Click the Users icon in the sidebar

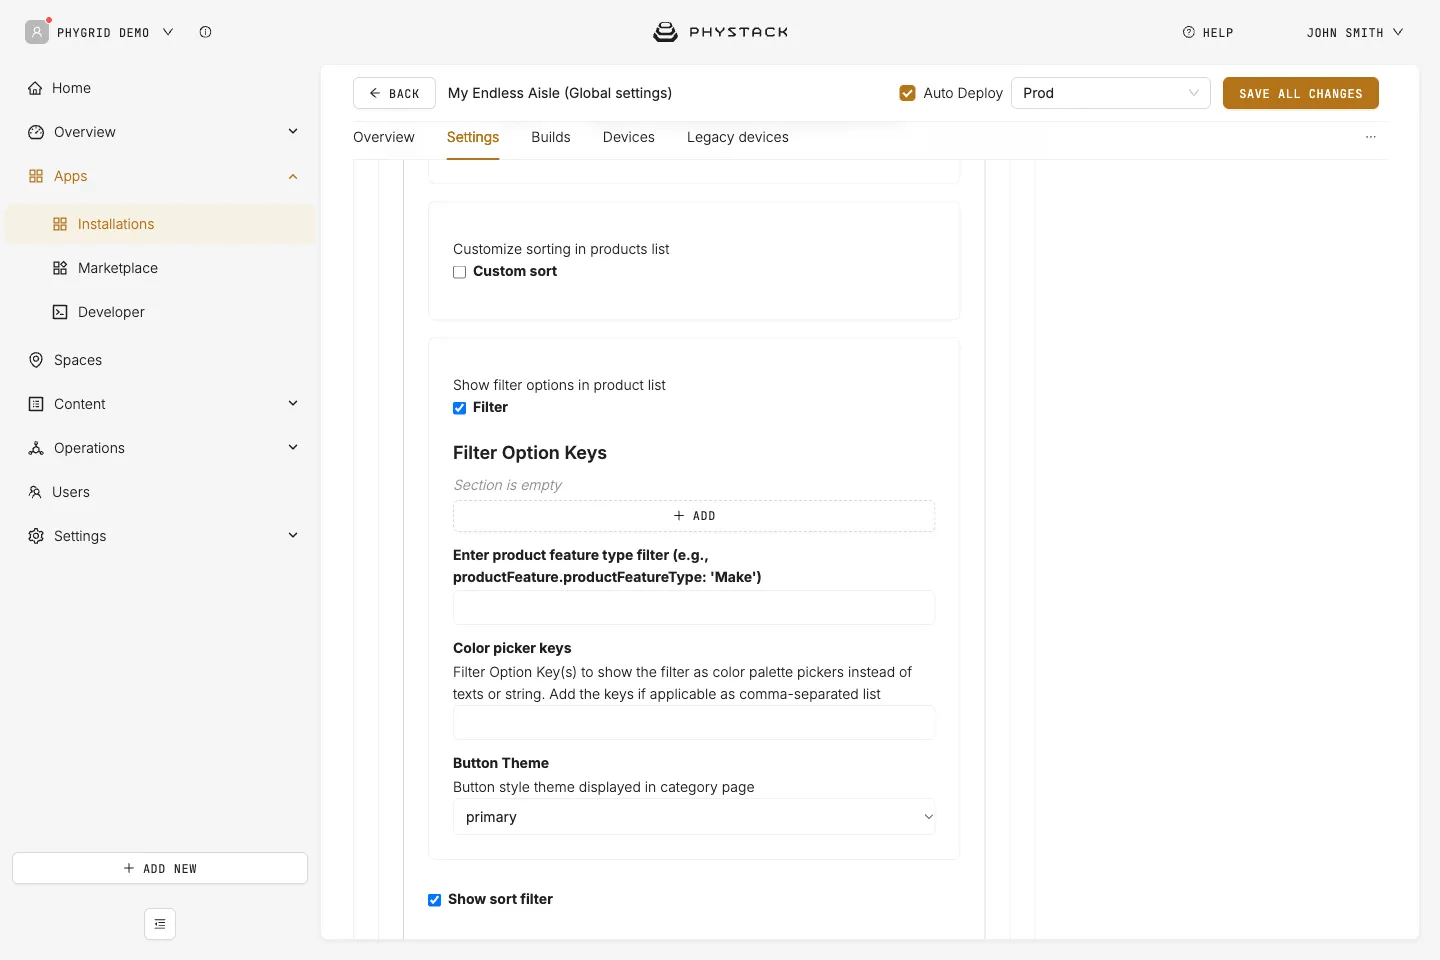35,492
